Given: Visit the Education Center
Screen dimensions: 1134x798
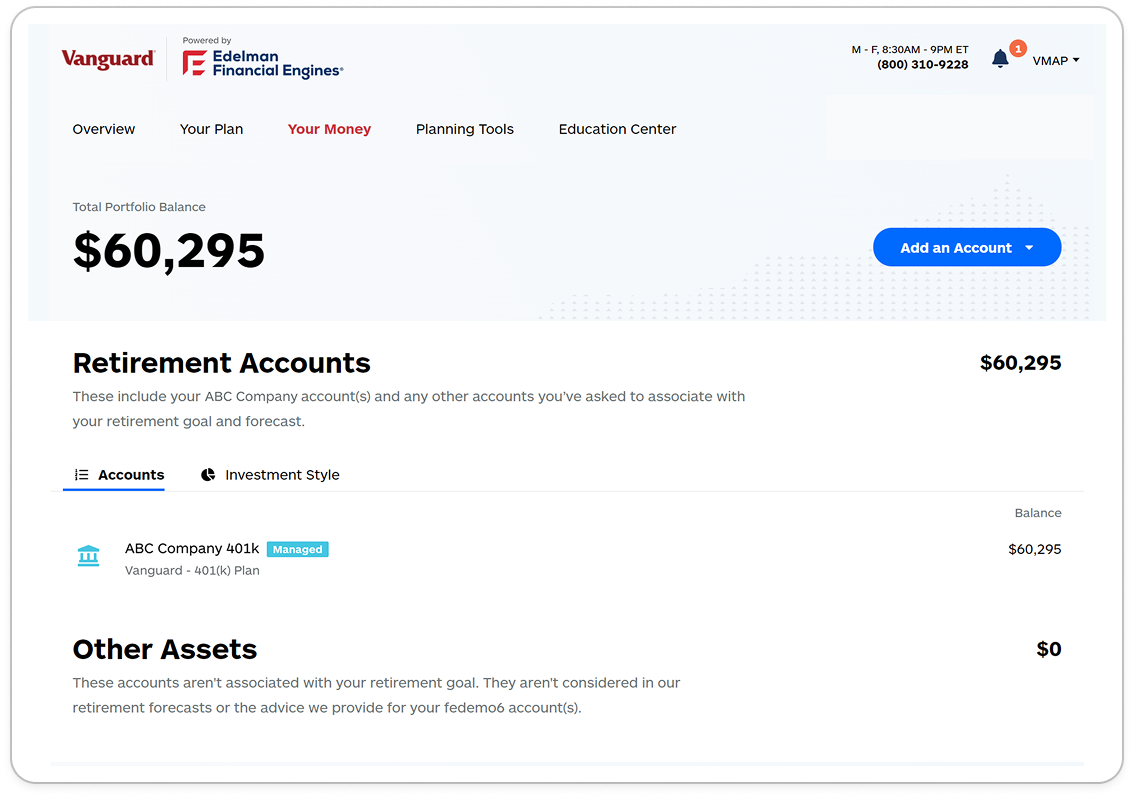Looking at the screenshot, I should 617,129.
